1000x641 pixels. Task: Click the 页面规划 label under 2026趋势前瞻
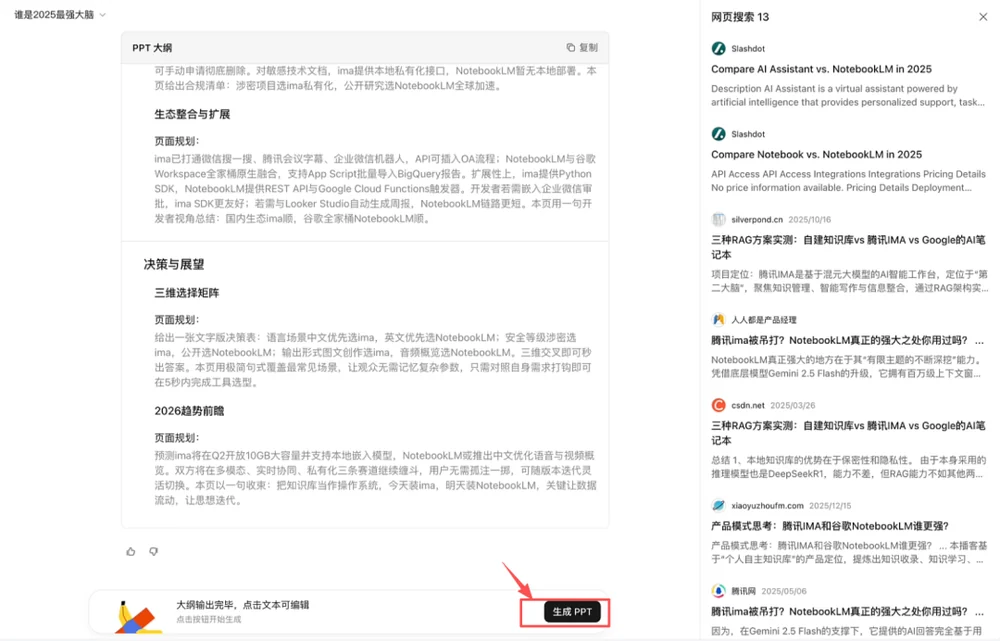click(177, 438)
